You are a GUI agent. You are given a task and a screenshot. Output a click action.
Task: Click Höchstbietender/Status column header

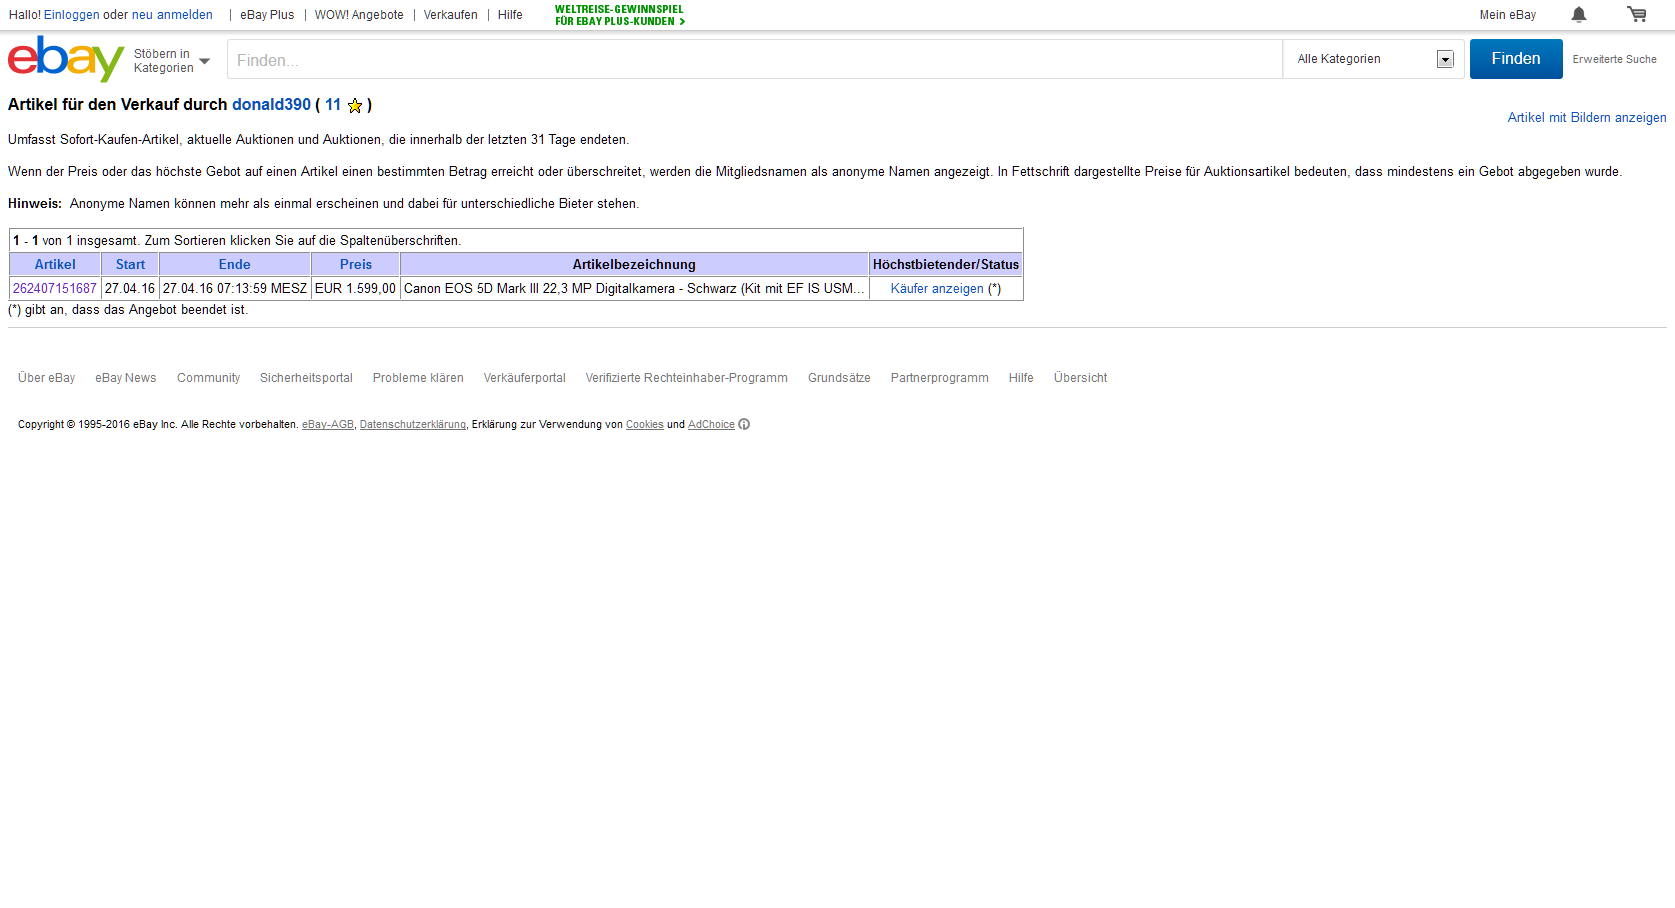(x=946, y=264)
